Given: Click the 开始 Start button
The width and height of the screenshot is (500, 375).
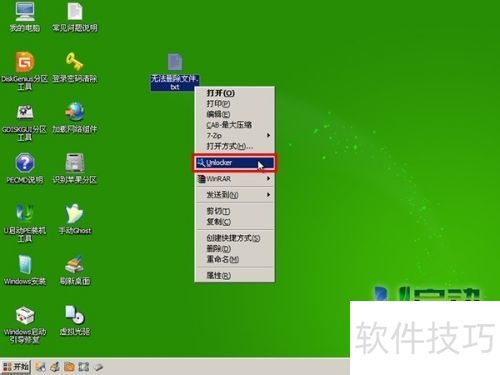Looking at the screenshot, I should 16,367.
